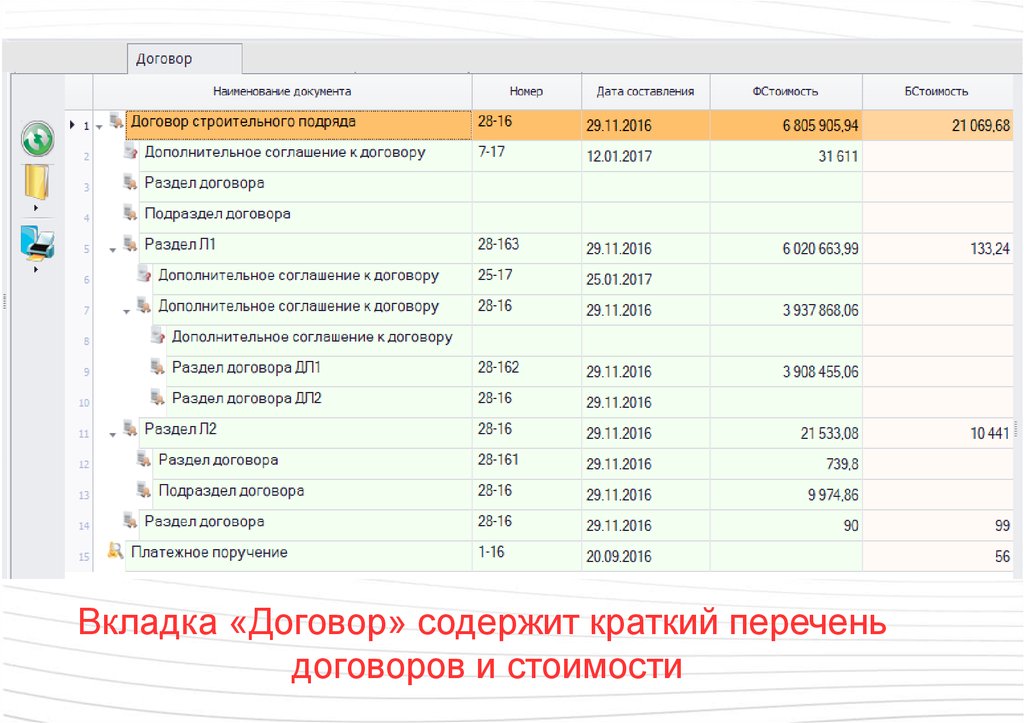1024x723 pixels.
Task: Click icon next to Раздел договора ДЛ2
Action: (x=157, y=397)
